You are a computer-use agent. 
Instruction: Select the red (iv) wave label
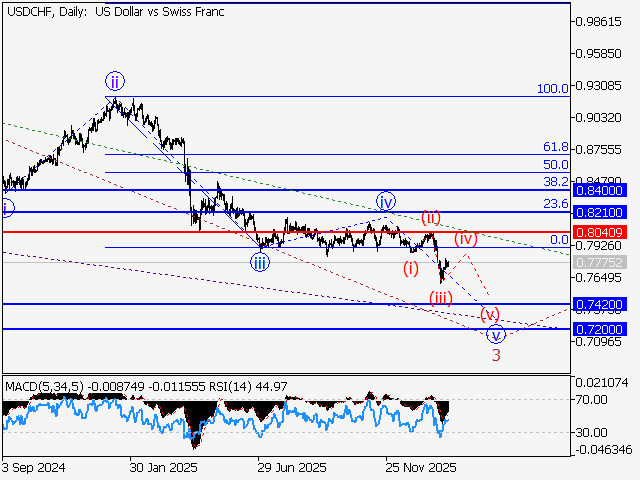pos(466,239)
